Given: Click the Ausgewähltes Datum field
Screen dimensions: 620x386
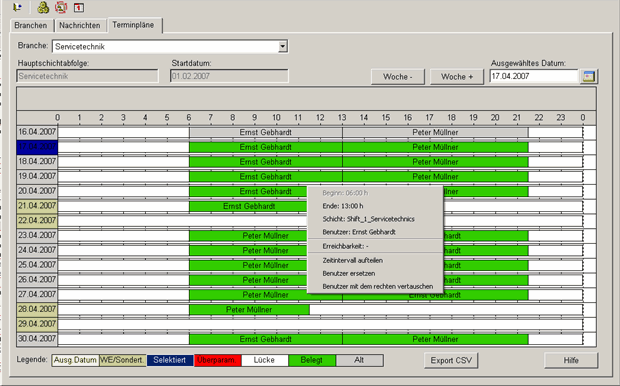Looking at the screenshot, I should pyautogui.click(x=534, y=76).
